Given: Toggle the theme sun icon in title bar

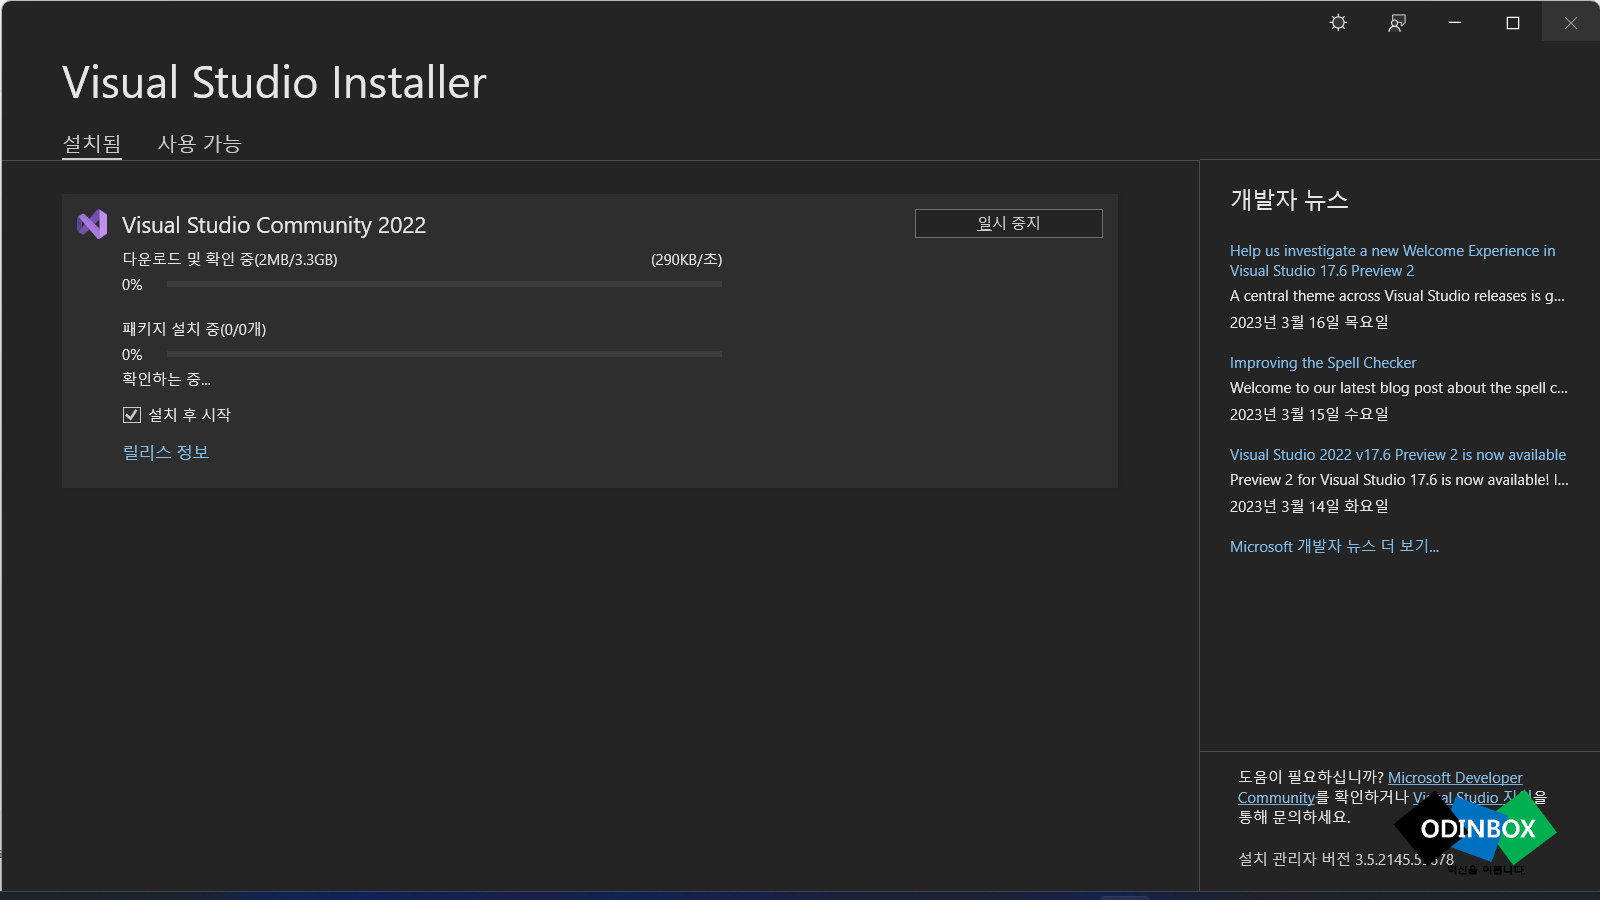Looking at the screenshot, I should coord(1338,22).
